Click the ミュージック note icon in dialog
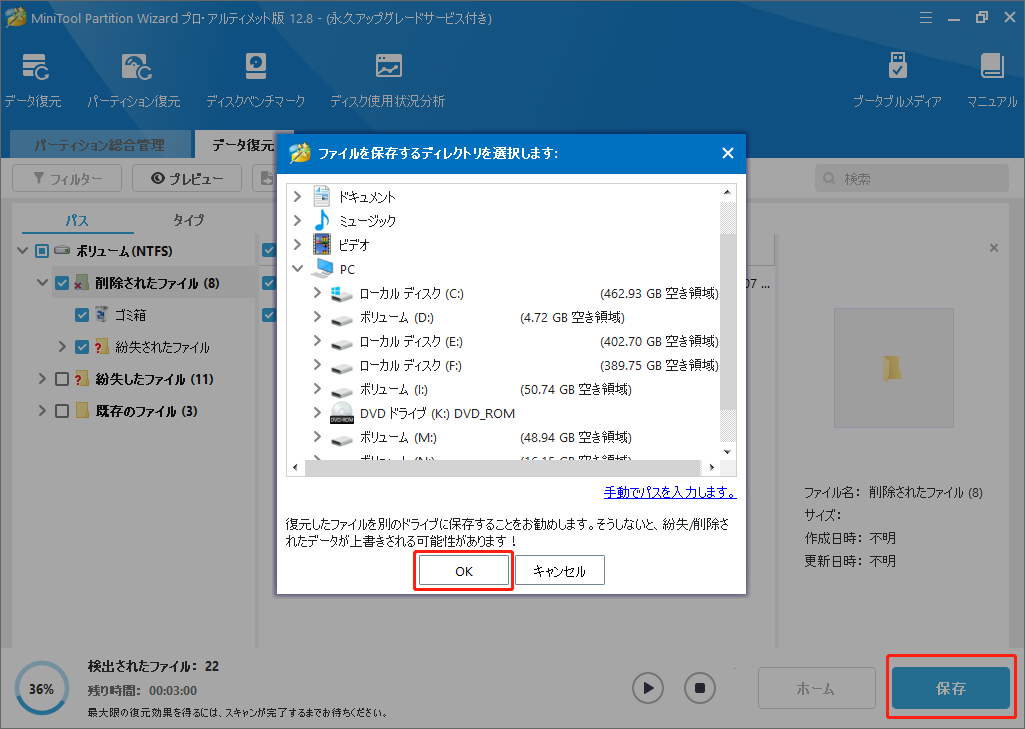The height and width of the screenshot is (729, 1025). (x=321, y=220)
